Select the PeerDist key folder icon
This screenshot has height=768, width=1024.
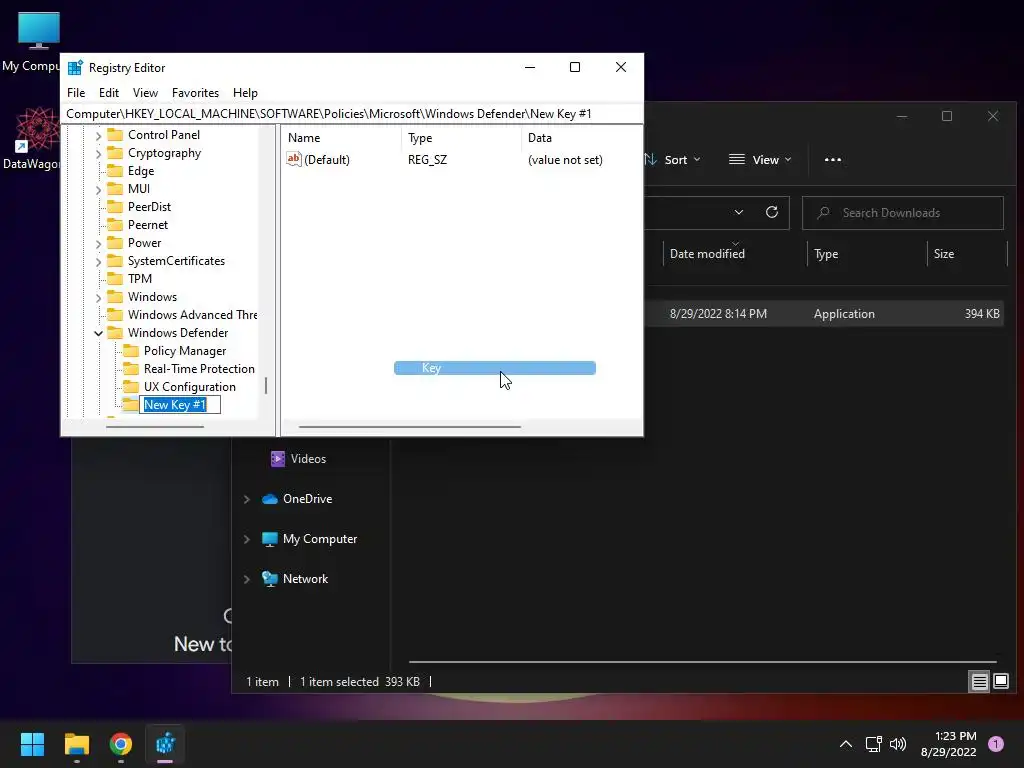[115, 206]
